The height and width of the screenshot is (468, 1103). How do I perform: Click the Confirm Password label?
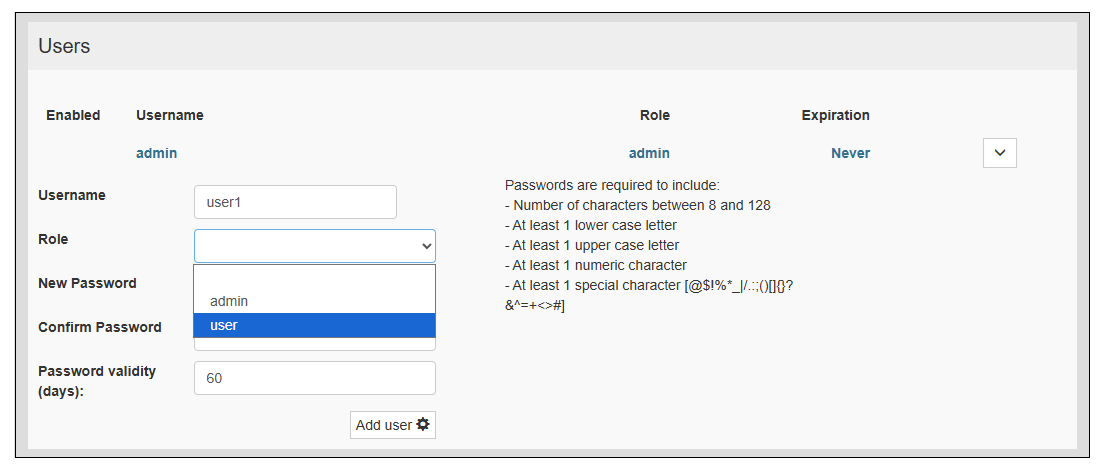click(100, 327)
